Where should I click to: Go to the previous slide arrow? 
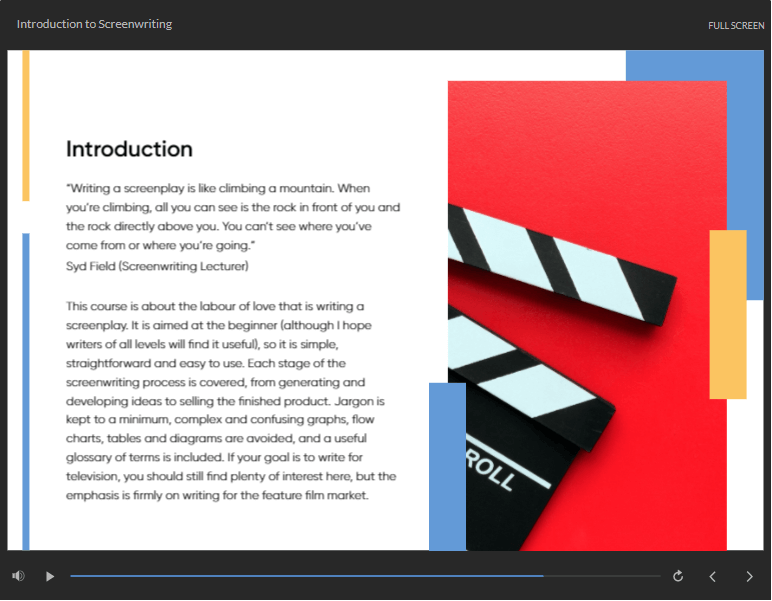pyautogui.click(x=712, y=576)
